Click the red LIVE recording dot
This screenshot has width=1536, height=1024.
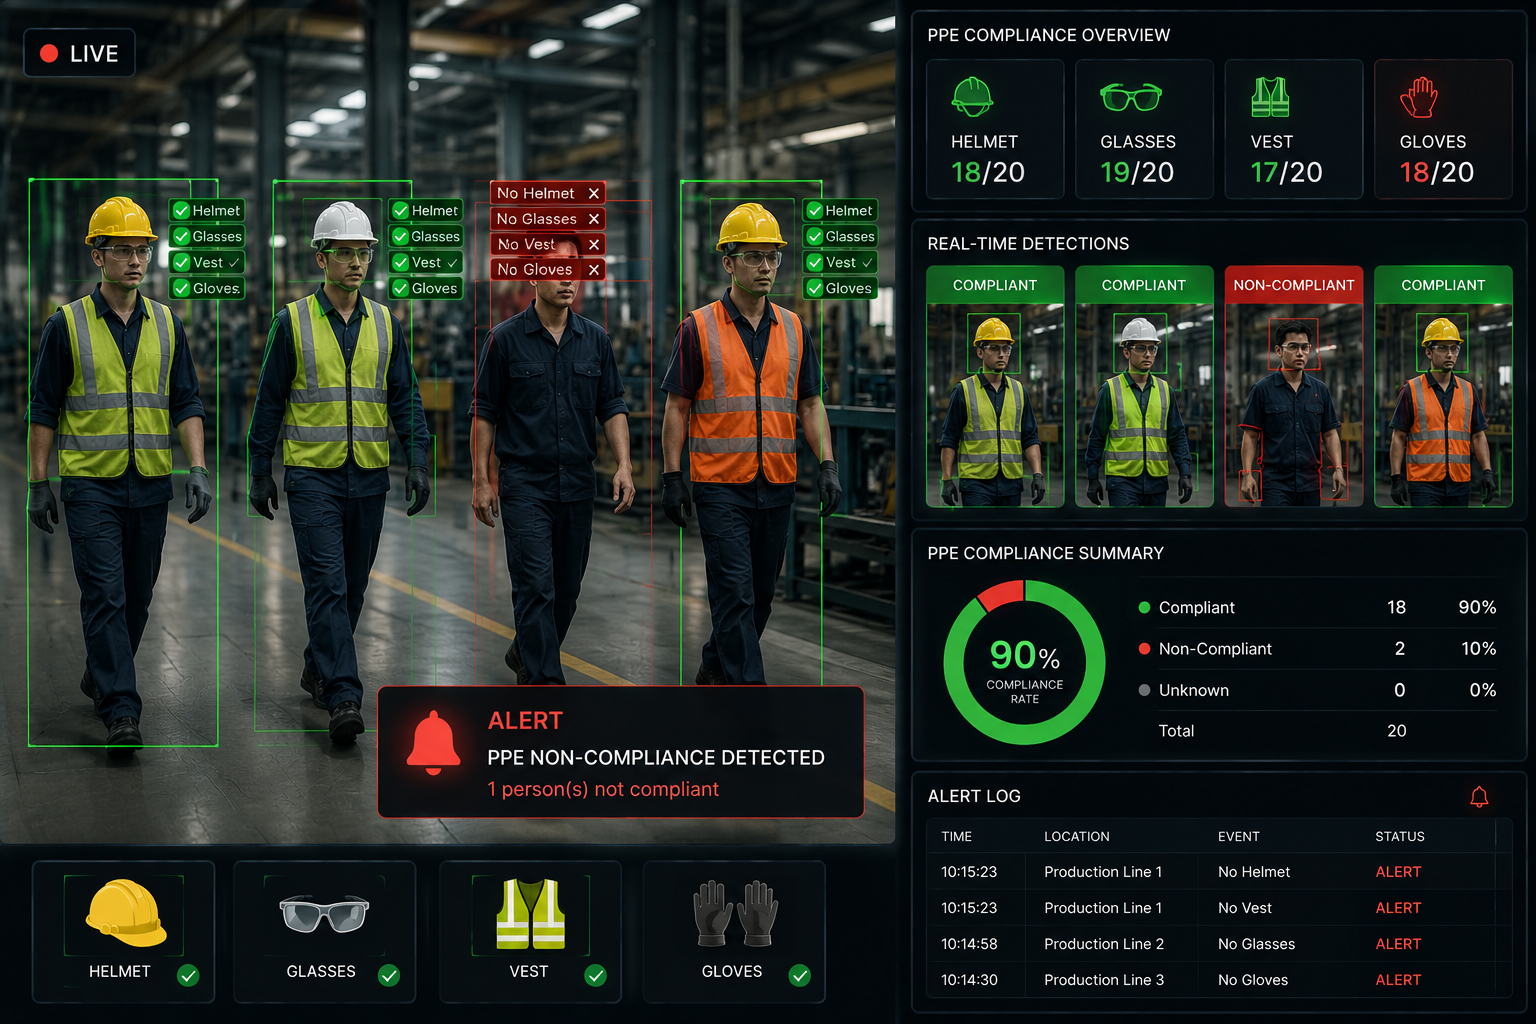[48, 54]
